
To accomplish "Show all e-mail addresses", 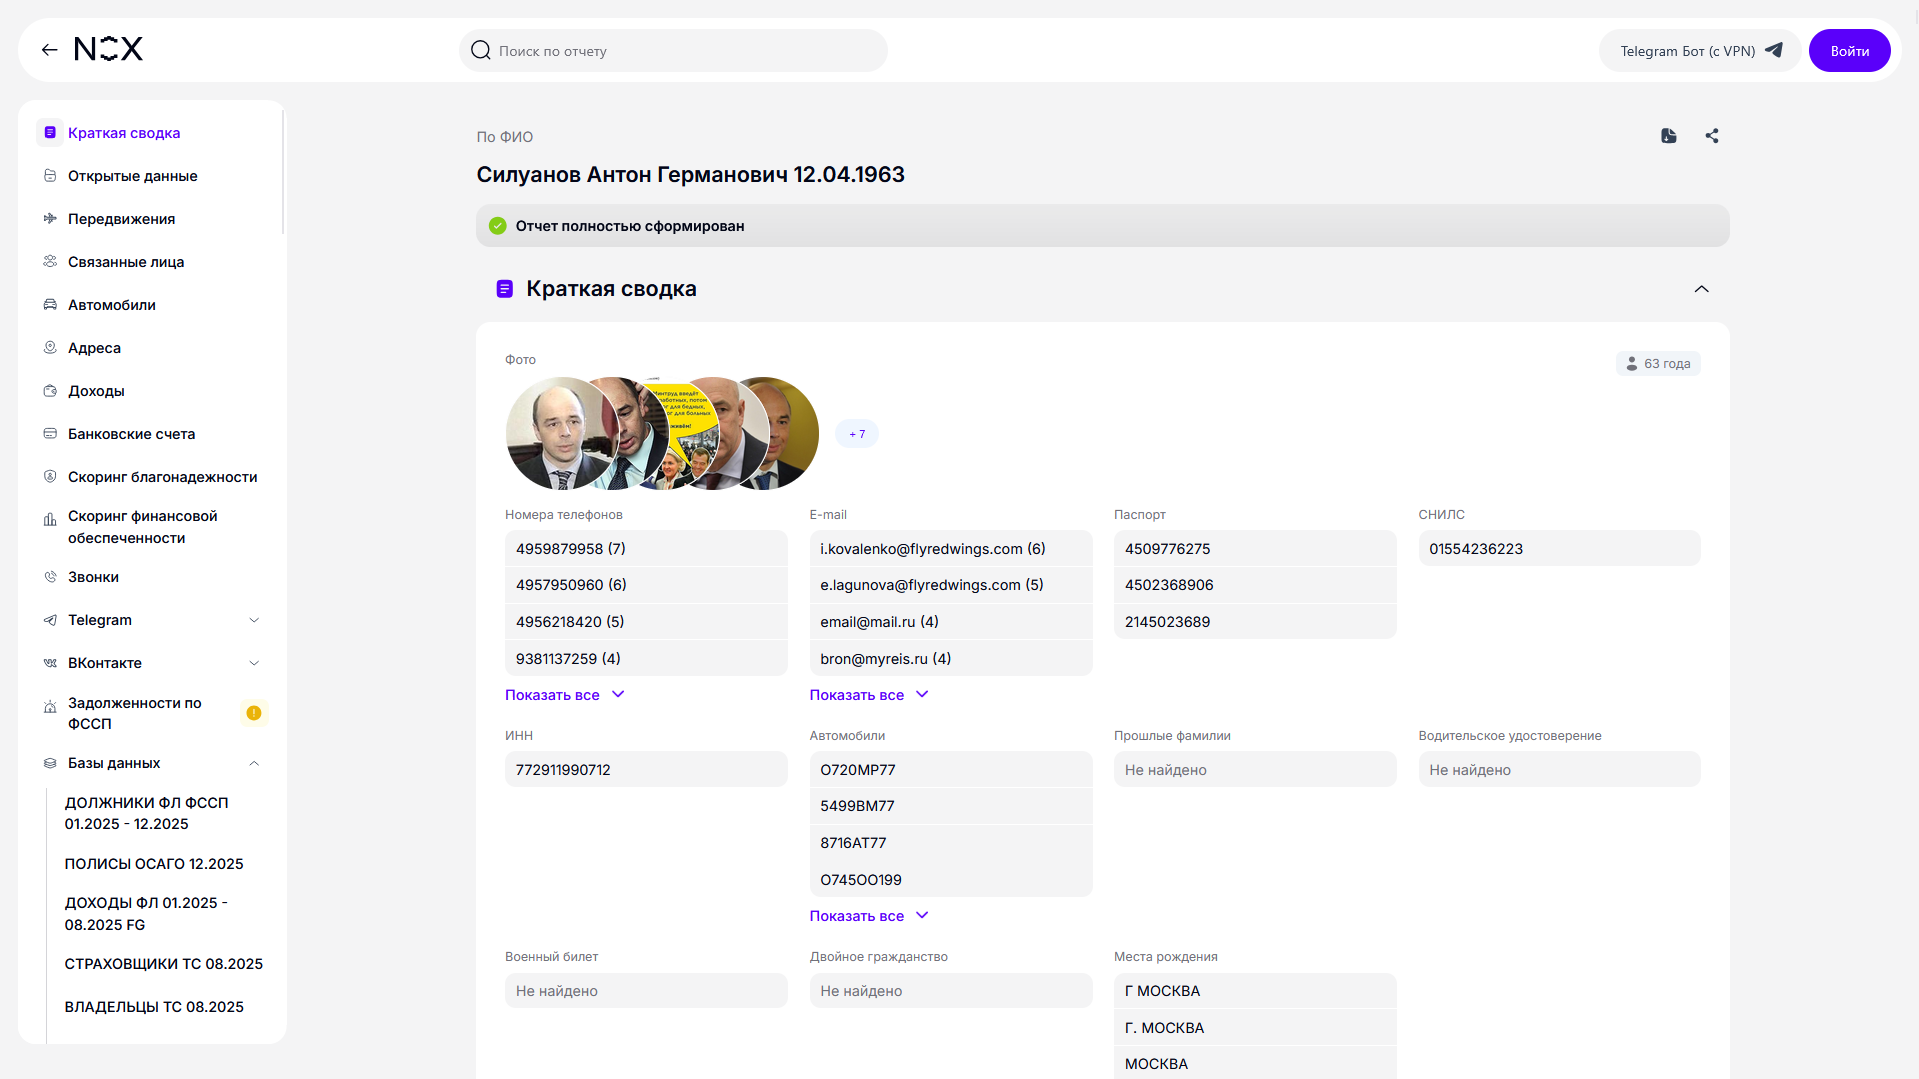I will 869,695.
